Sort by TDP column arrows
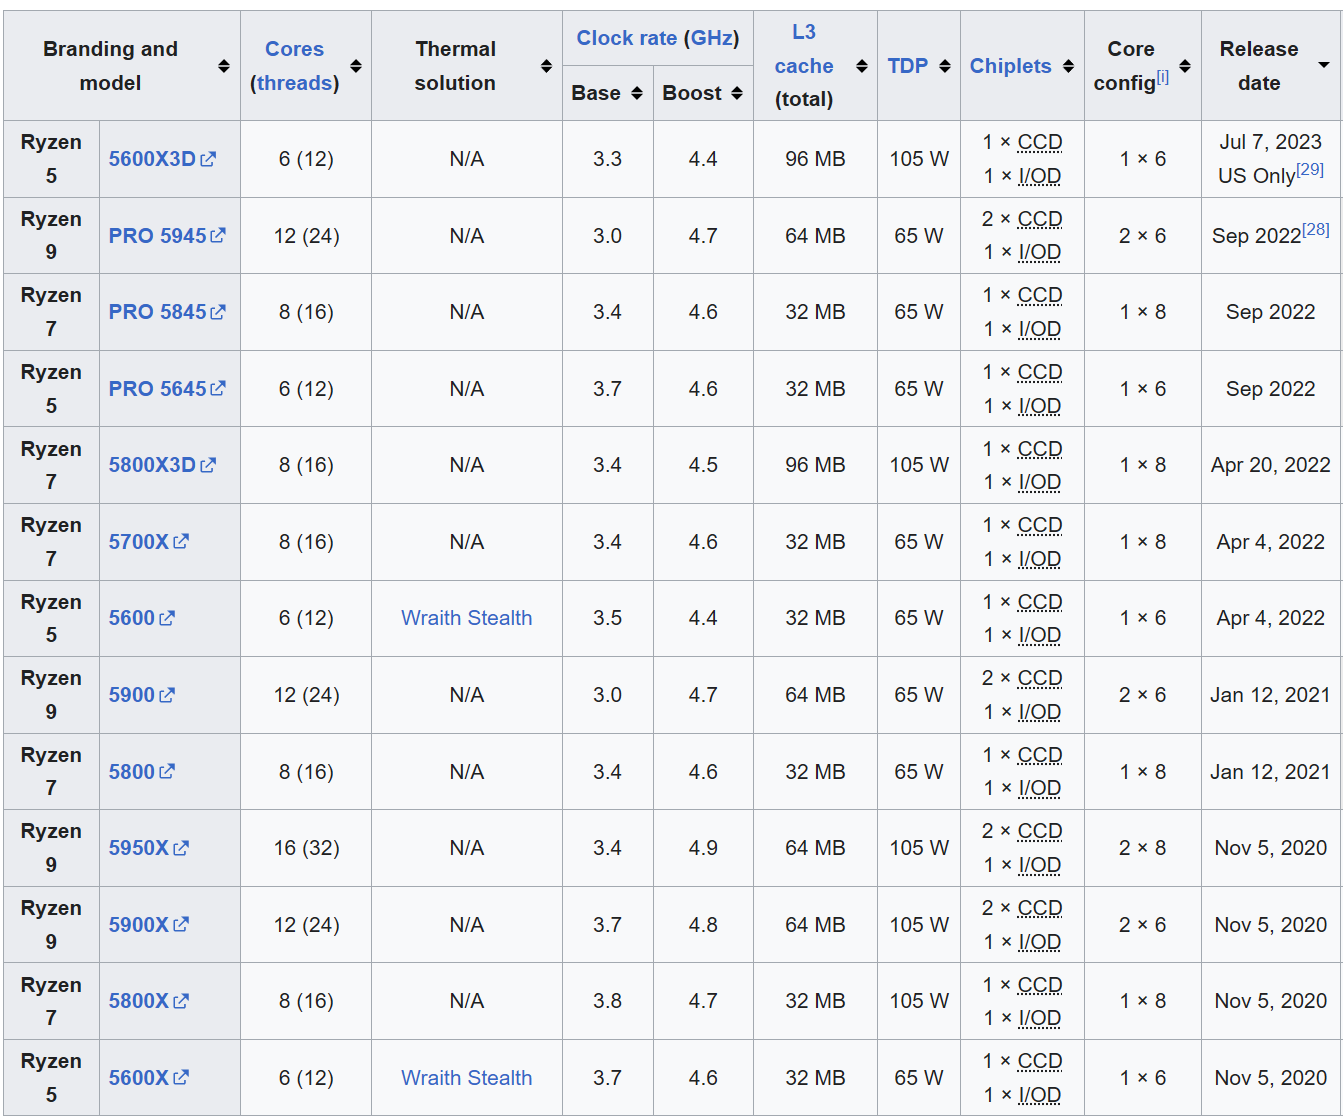1343x1116 pixels. (x=945, y=66)
